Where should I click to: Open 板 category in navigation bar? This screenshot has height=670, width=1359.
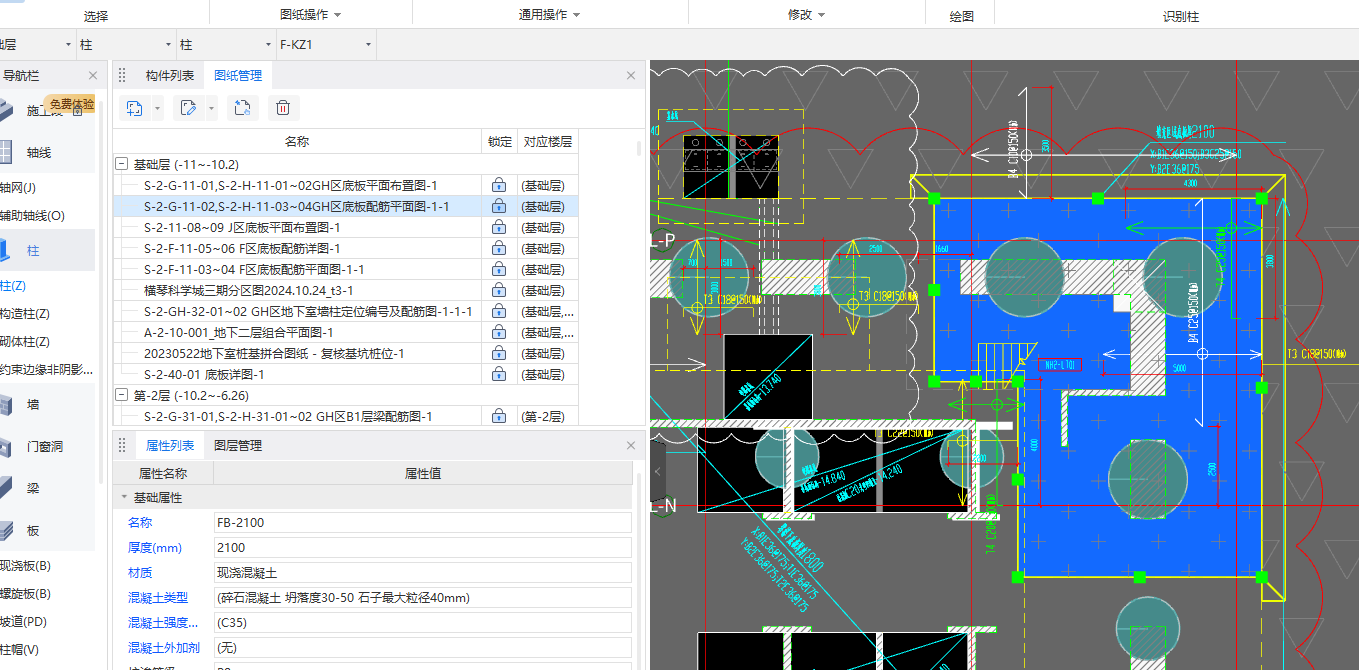tap(33, 530)
